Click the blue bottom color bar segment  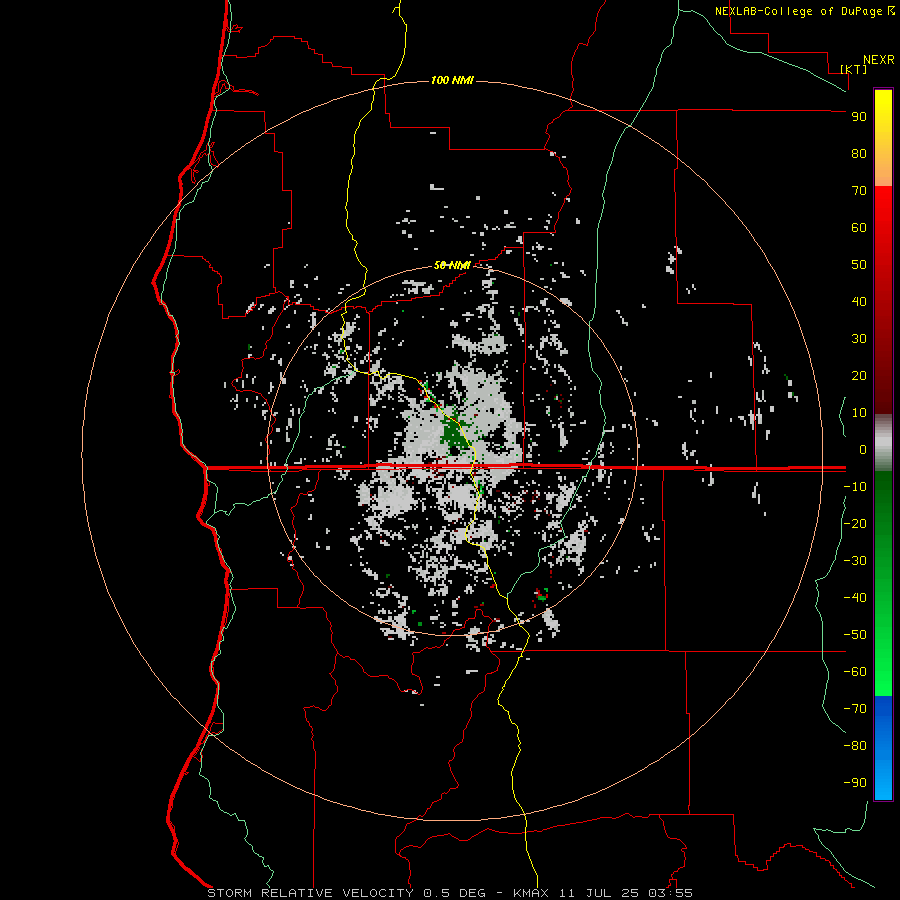coord(883,746)
